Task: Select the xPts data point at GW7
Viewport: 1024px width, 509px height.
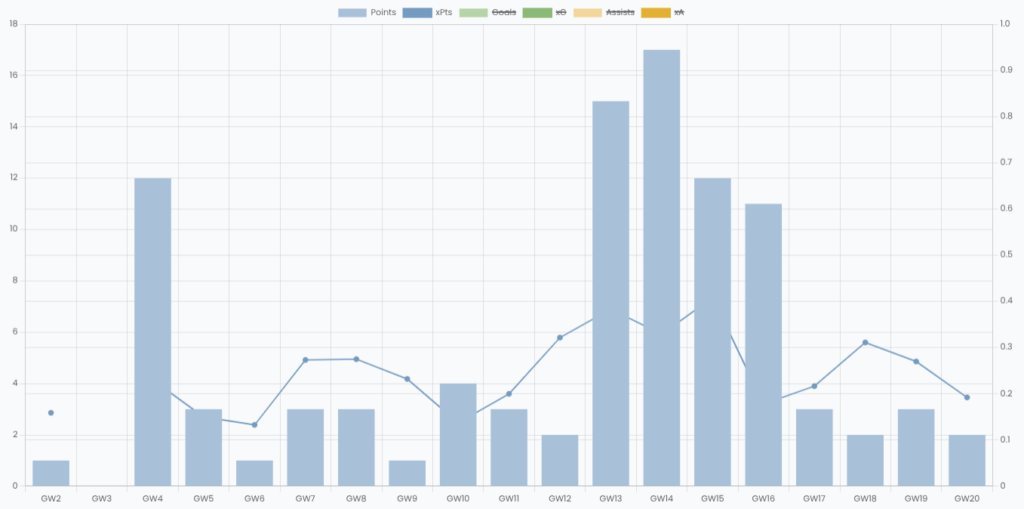Action: point(305,360)
